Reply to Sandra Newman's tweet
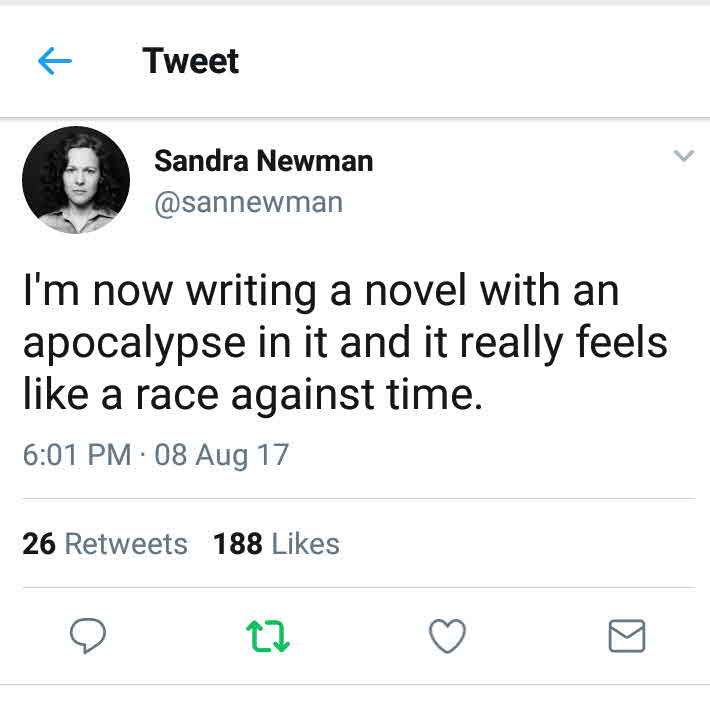Viewport: 710px width, 710px height. [88, 635]
